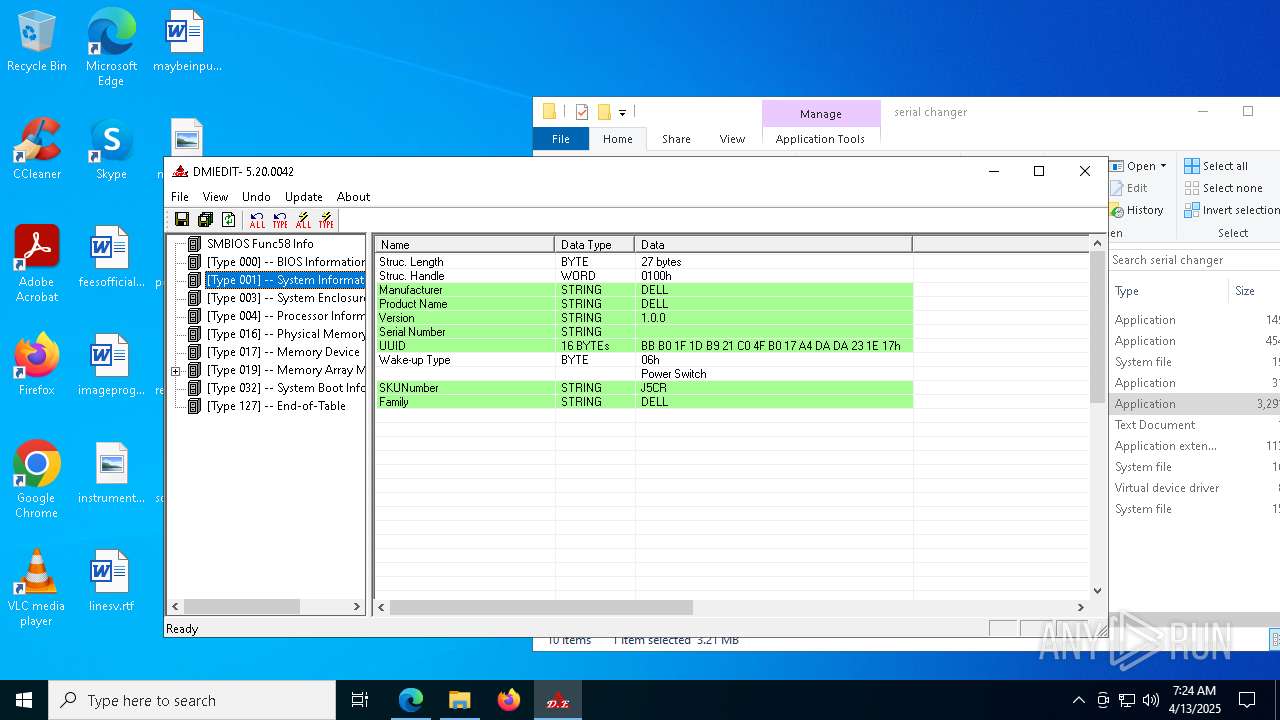Image resolution: width=1280 pixels, height=720 pixels.
Task: Select Type 000 BIOS Information node
Action: [286, 262]
